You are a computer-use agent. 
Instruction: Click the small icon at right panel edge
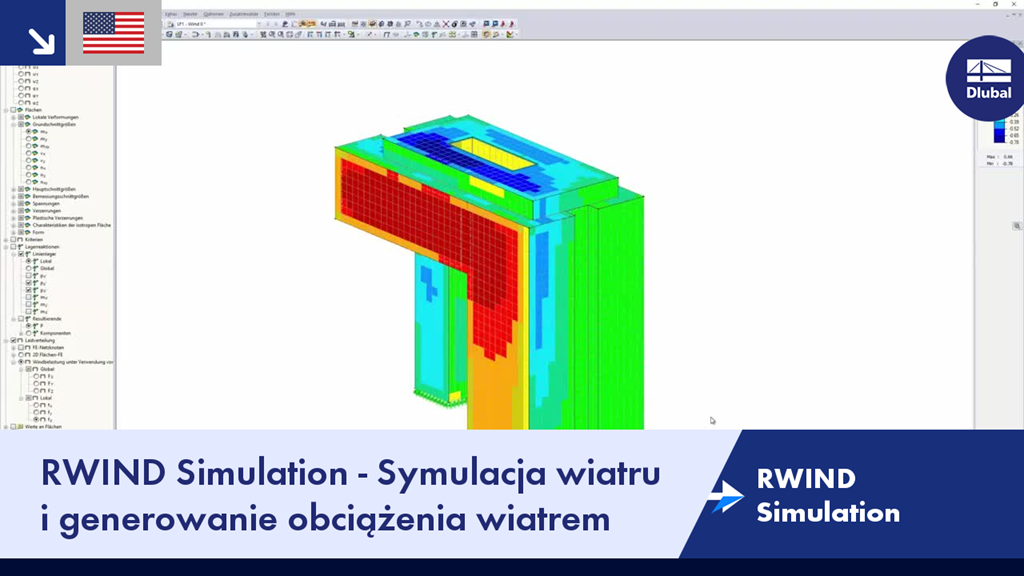(1017, 226)
